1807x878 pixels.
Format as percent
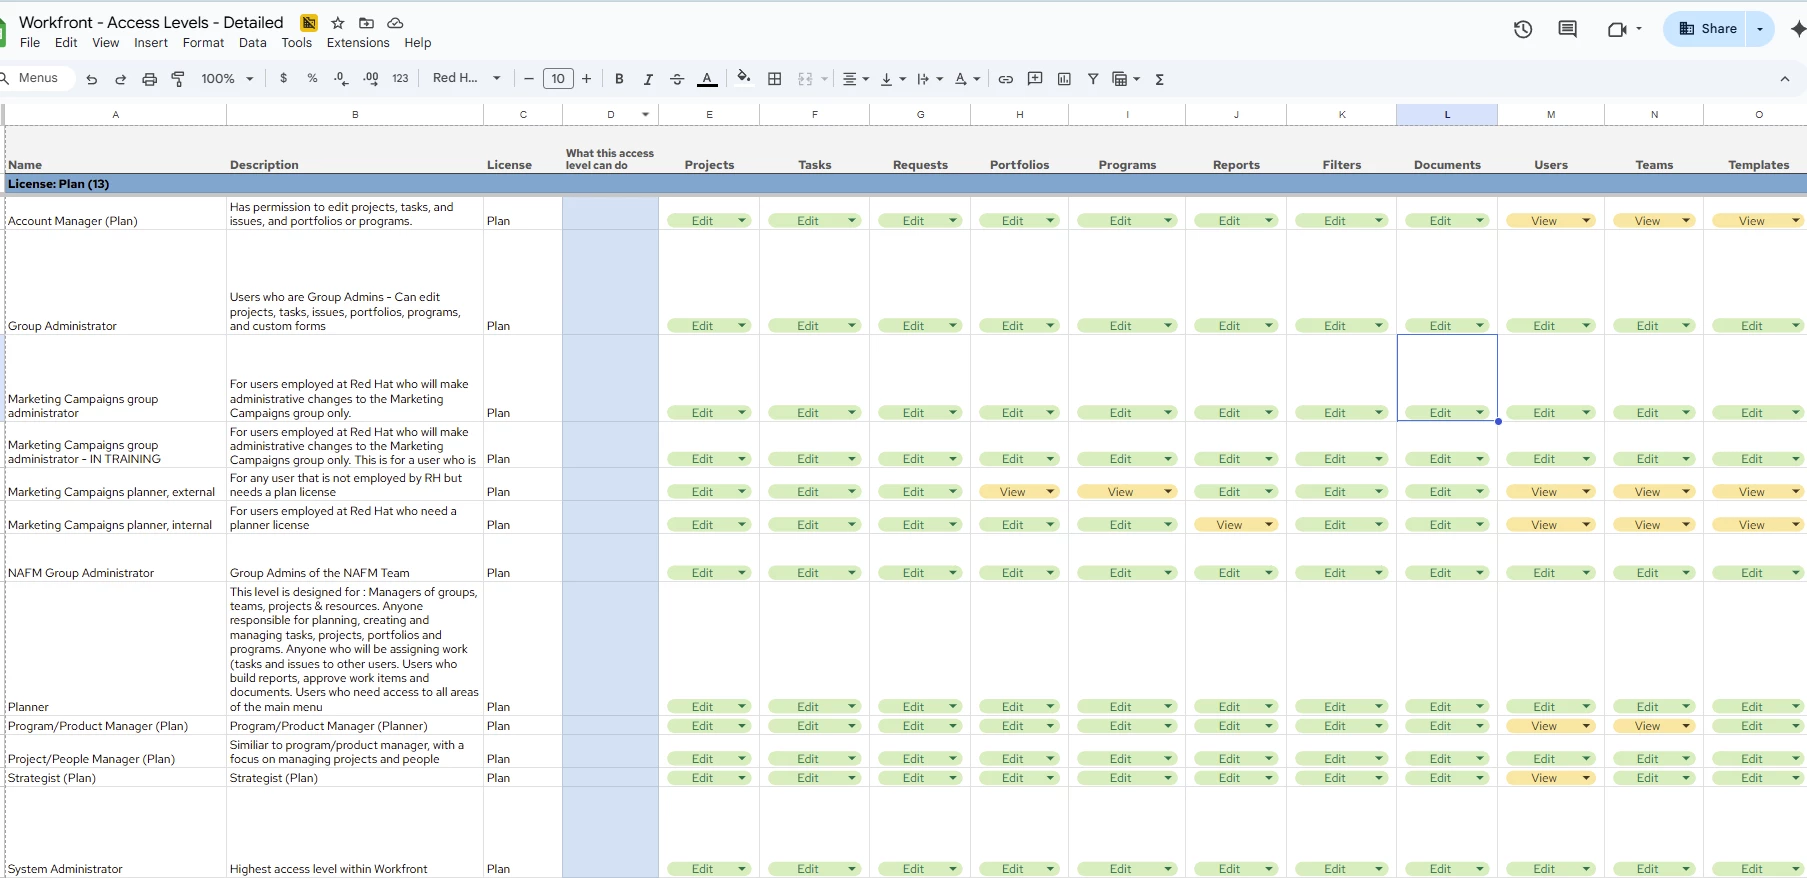pyautogui.click(x=312, y=78)
